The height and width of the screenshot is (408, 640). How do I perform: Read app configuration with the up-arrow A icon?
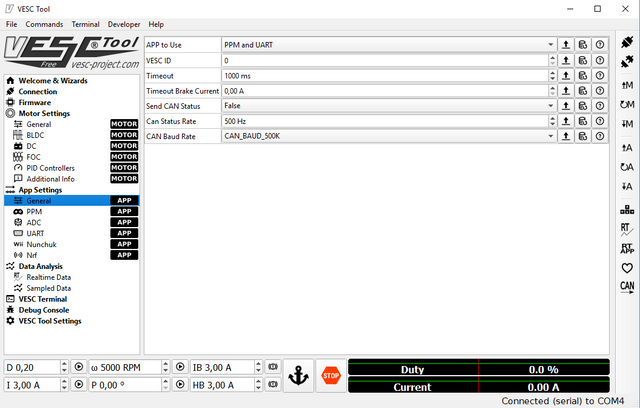[627, 148]
